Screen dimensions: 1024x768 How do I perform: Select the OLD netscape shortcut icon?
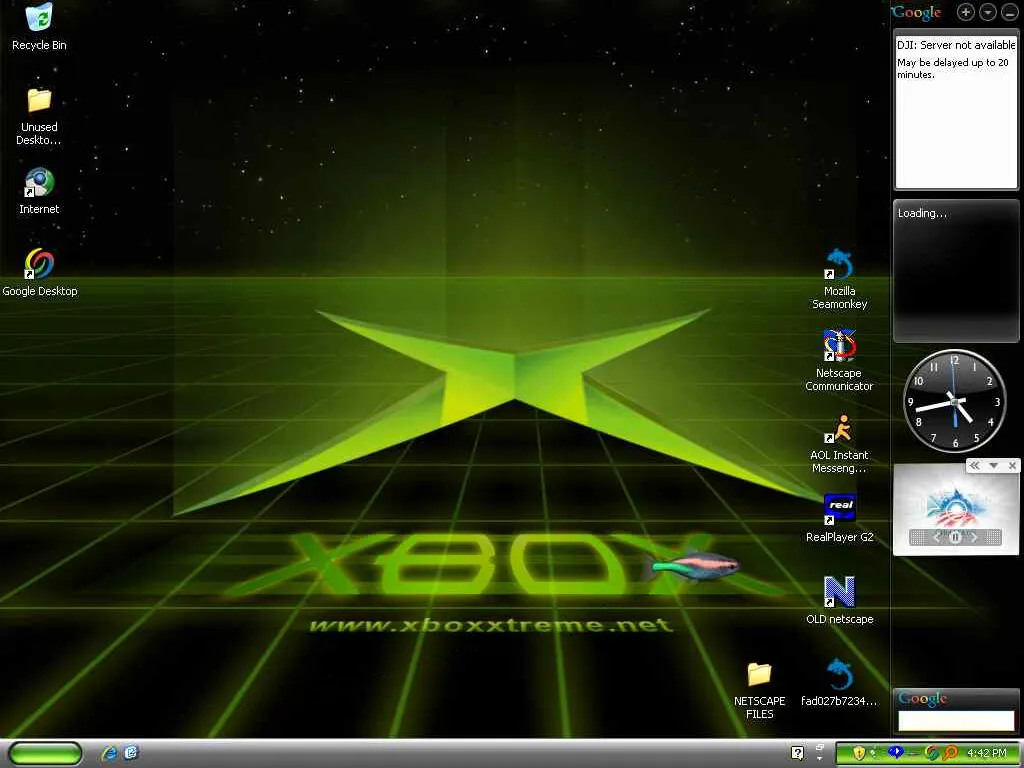click(839, 592)
